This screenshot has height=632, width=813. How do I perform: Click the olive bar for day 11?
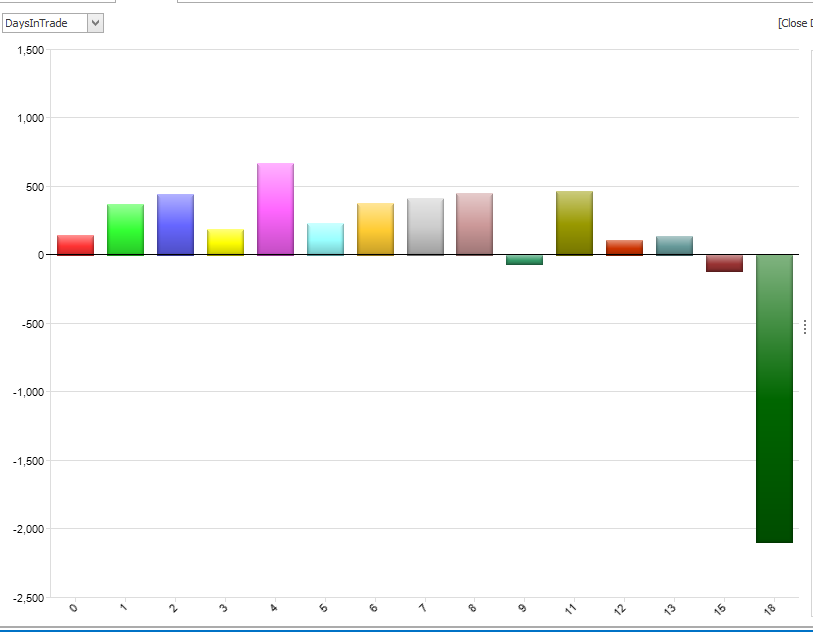click(574, 223)
